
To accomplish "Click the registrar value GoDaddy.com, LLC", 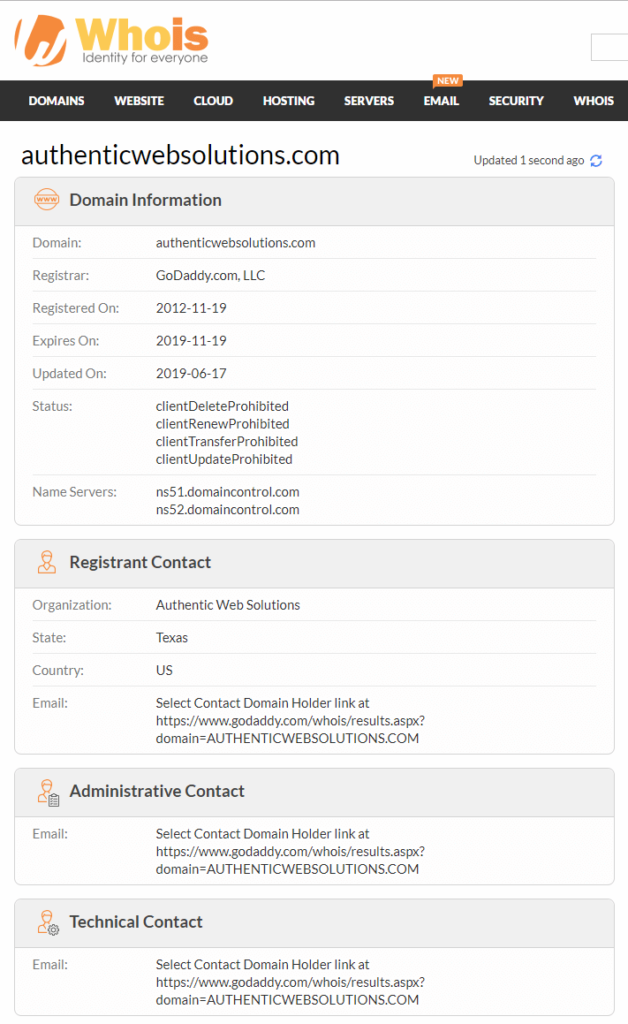I will tap(210, 276).
